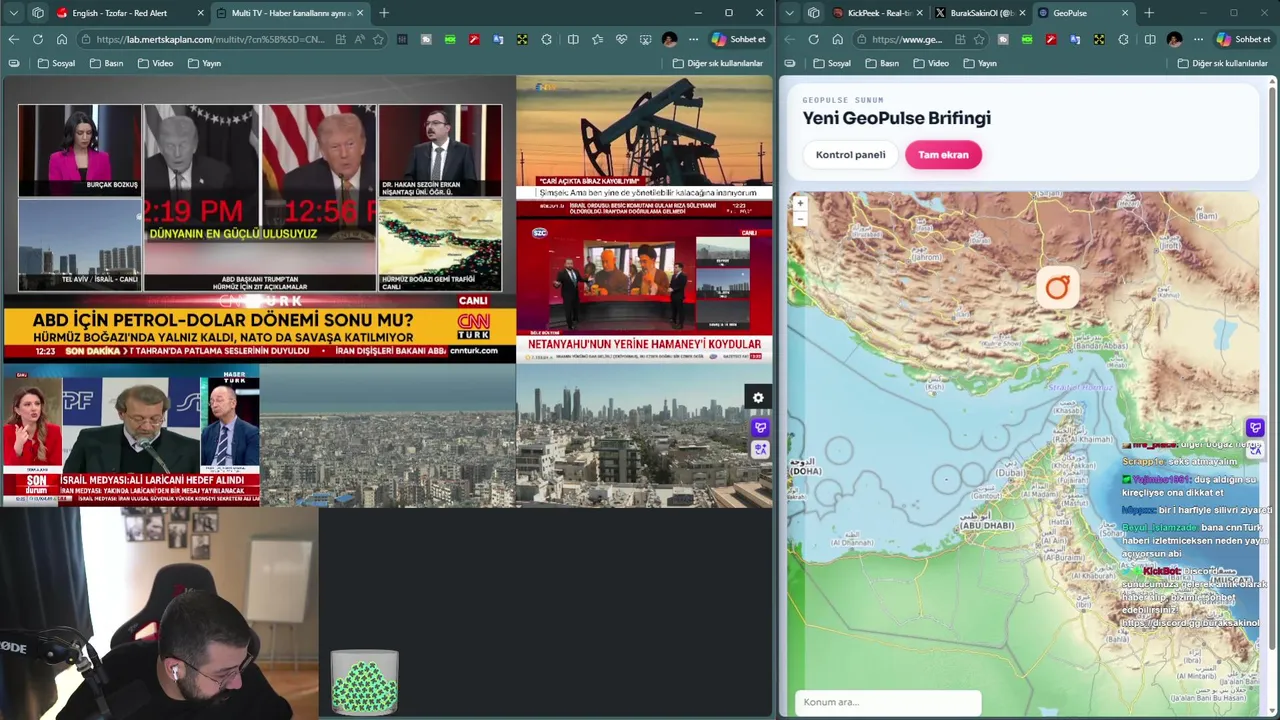
Task: Select the Haber Türk Son Durum stream
Action: tap(131, 436)
